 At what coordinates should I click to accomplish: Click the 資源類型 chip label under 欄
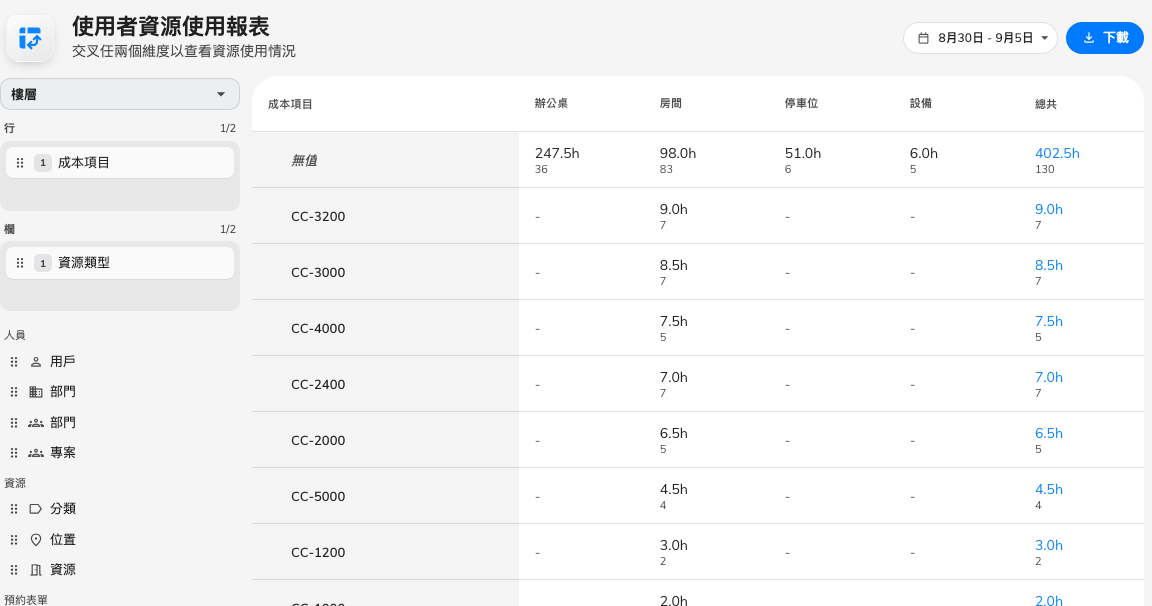point(84,263)
